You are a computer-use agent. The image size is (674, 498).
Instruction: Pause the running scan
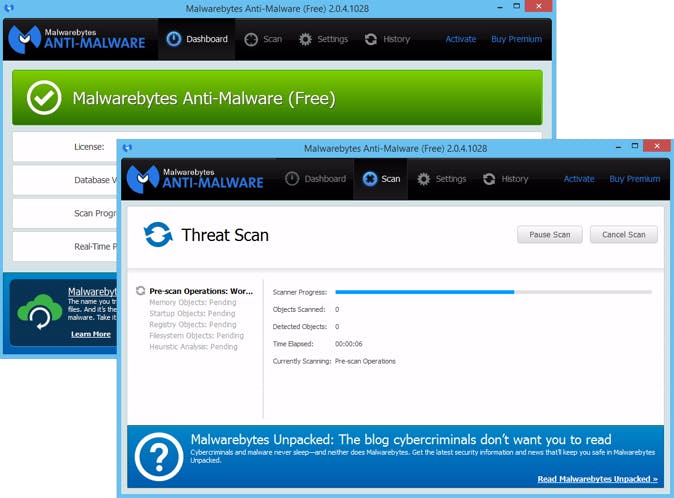pyautogui.click(x=550, y=235)
